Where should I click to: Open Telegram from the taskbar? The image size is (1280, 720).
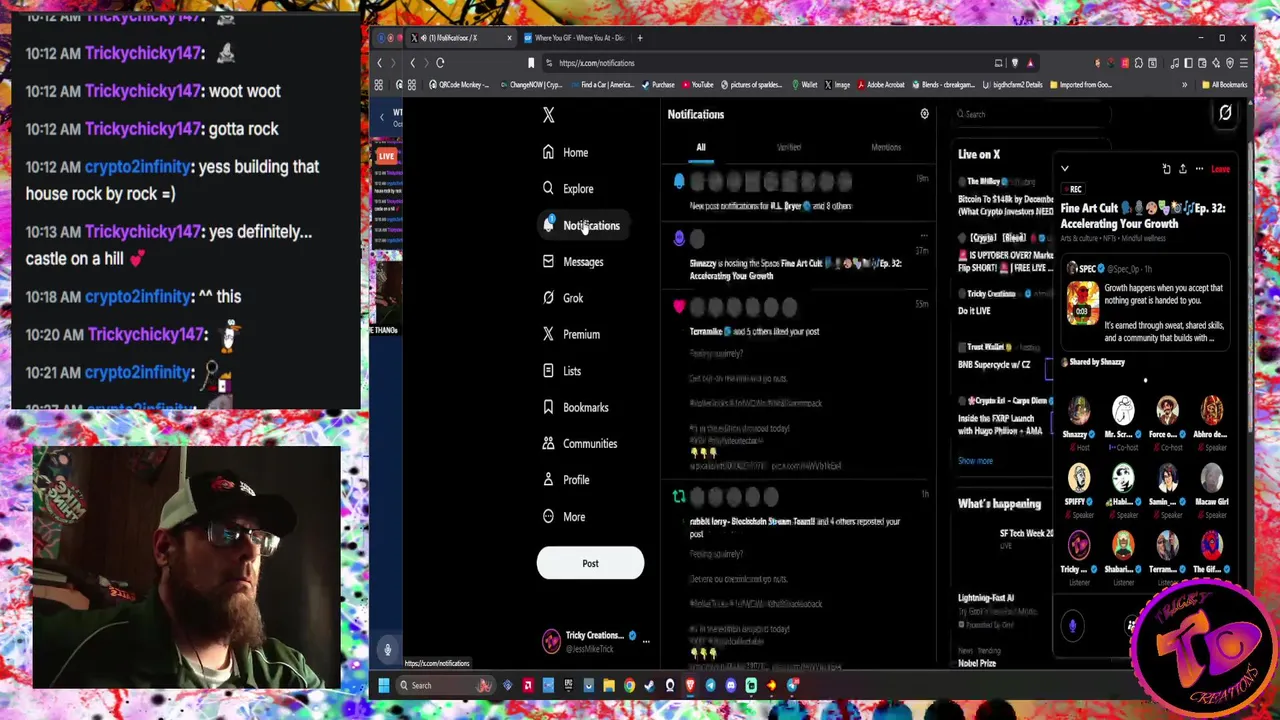click(x=710, y=685)
